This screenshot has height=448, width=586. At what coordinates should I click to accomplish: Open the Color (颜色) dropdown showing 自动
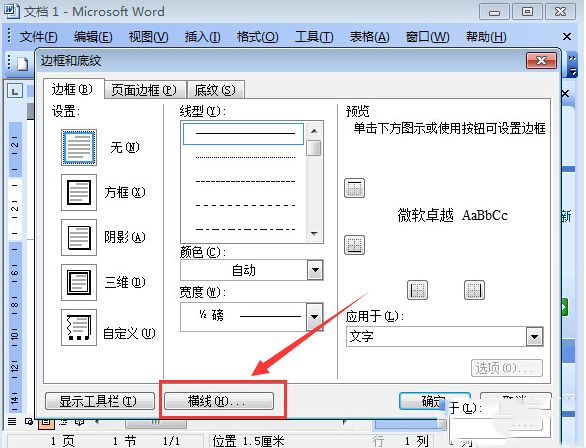pos(252,270)
